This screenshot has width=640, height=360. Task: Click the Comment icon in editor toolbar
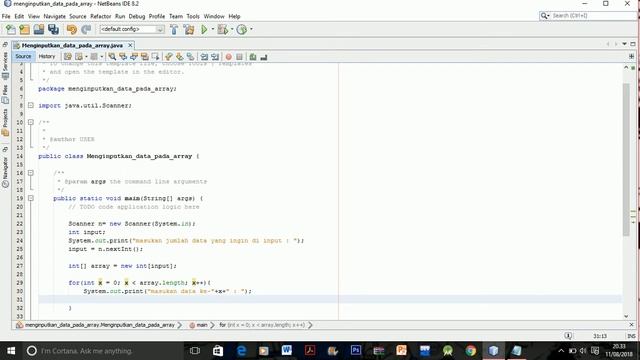point(253,57)
